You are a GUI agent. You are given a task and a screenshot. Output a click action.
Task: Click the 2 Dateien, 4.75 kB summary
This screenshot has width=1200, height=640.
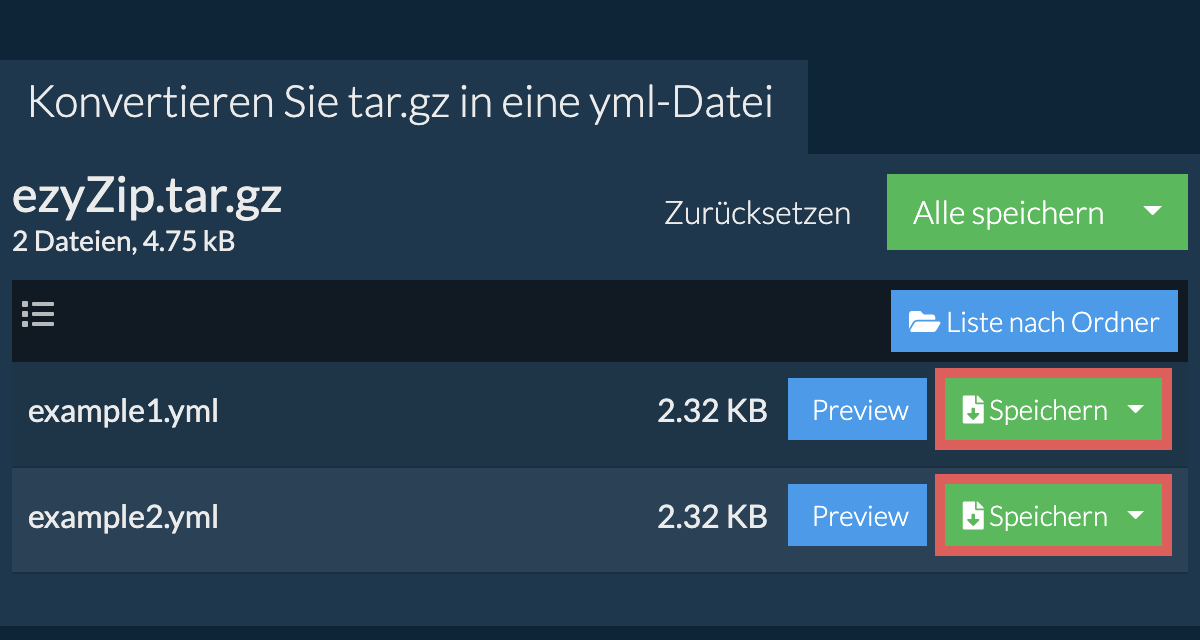123,241
